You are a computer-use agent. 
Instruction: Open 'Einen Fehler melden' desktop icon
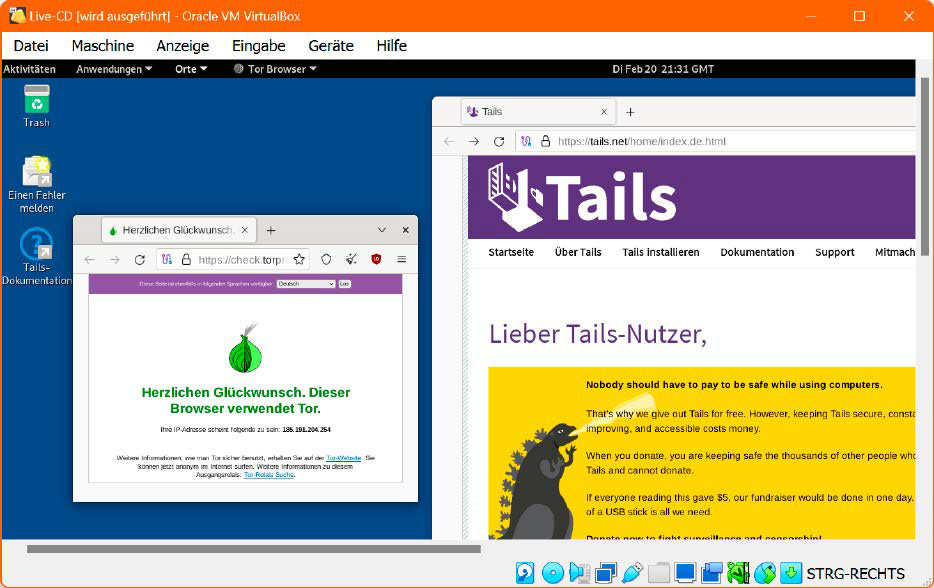(x=36, y=184)
